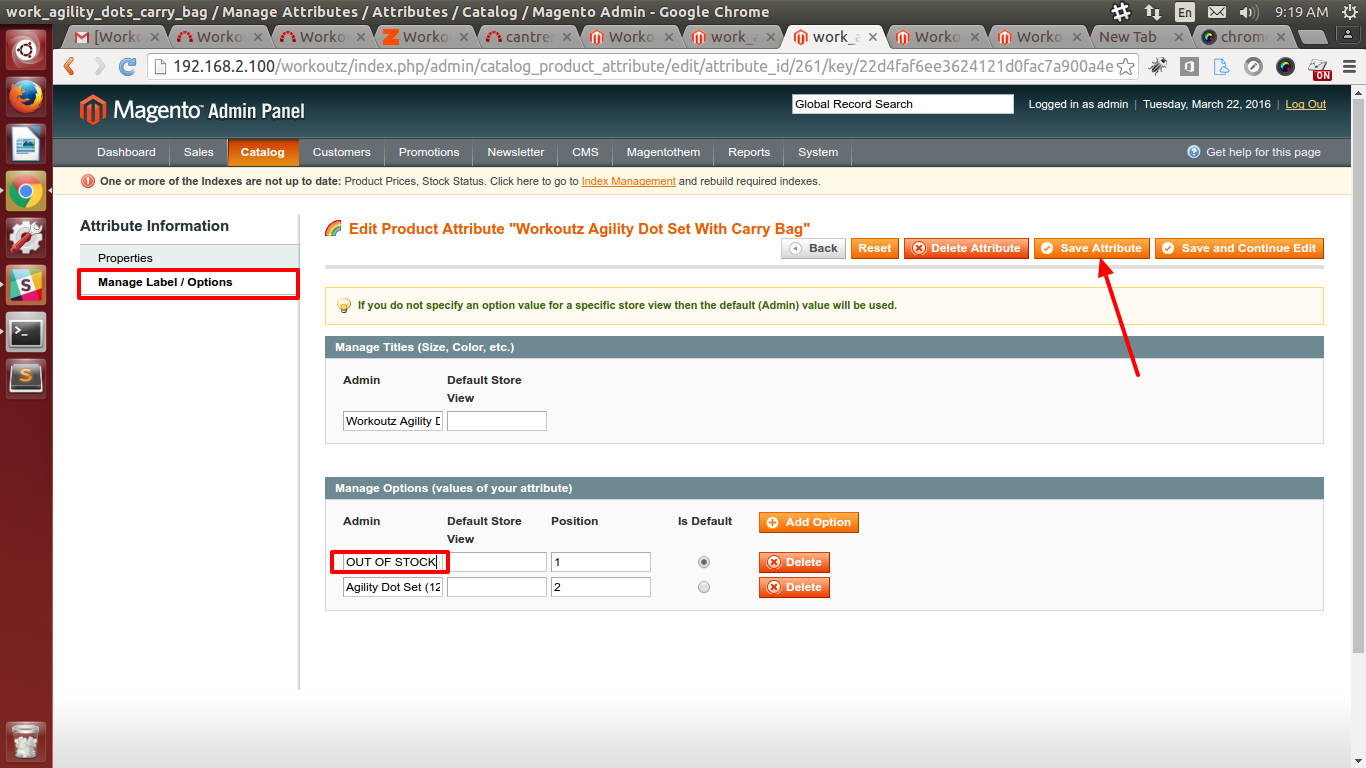Click the Default Store View title field
Screen dimensions: 1366x768
click(497, 421)
